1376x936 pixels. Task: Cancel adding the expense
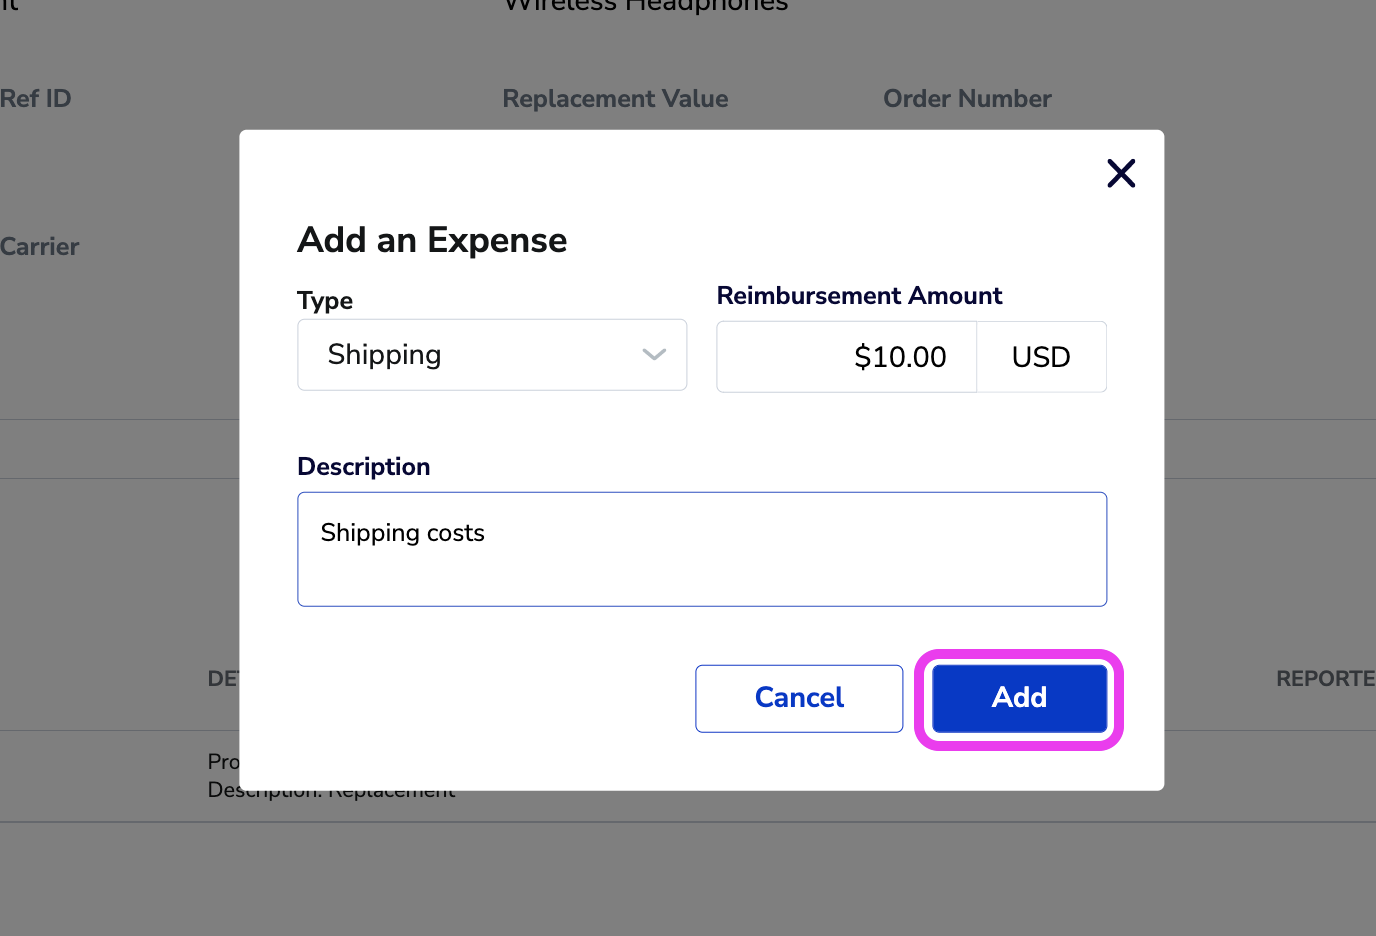(799, 698)
